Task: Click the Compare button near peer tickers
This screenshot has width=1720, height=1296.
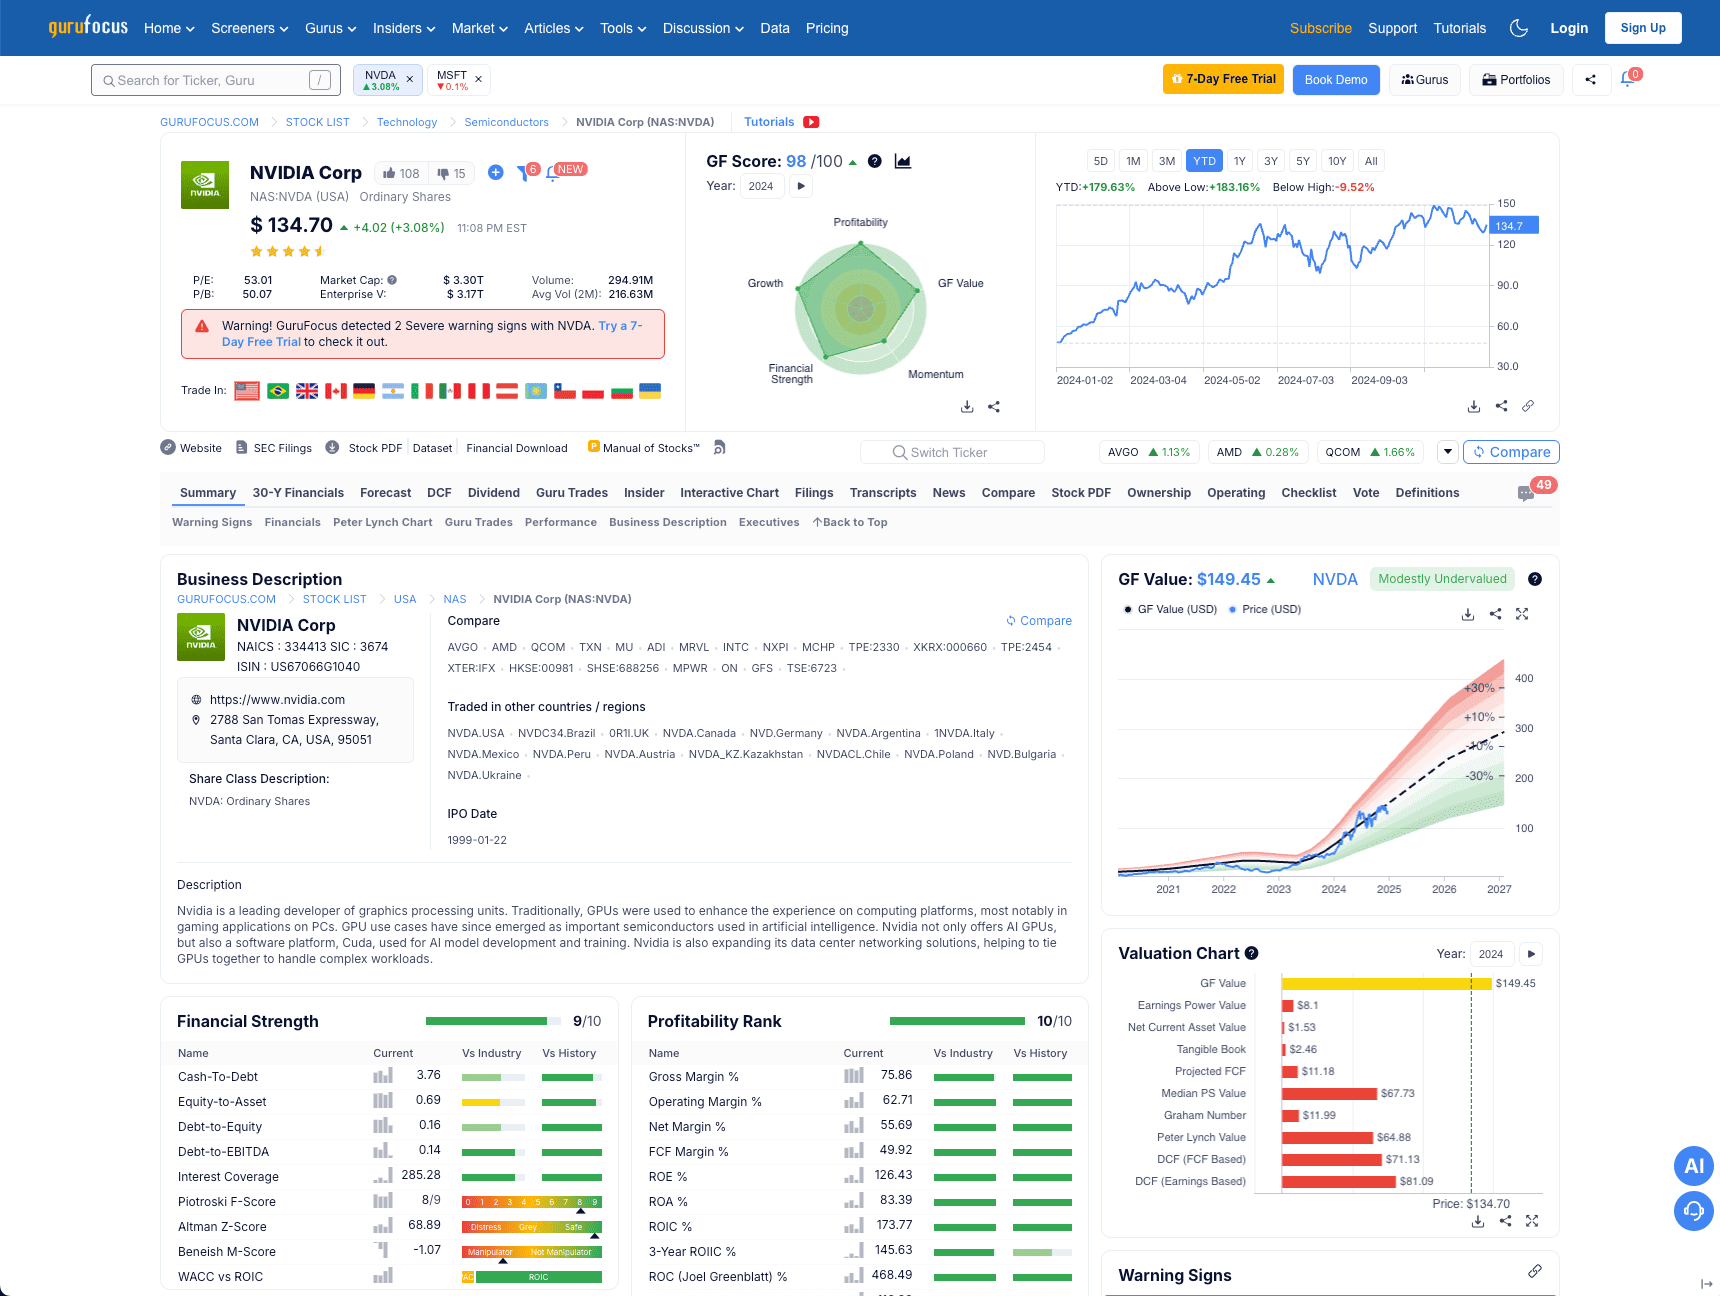Action: [x=1511, y=452]
